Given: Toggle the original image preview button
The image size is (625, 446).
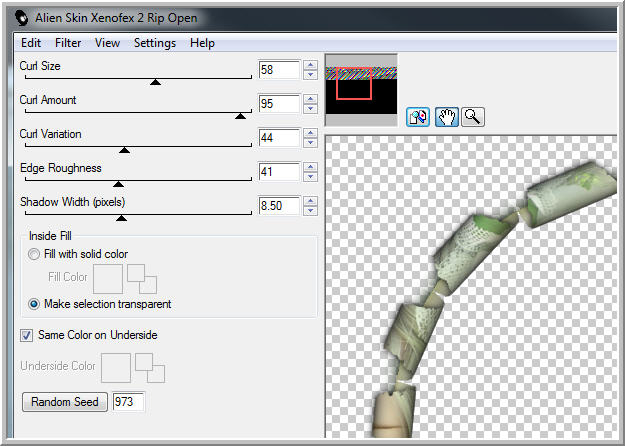Looking at the screenshot, I should (418, 117).
